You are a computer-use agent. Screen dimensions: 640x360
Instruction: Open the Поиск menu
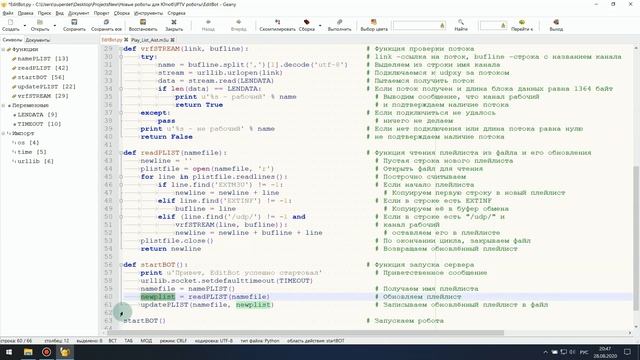44,13
